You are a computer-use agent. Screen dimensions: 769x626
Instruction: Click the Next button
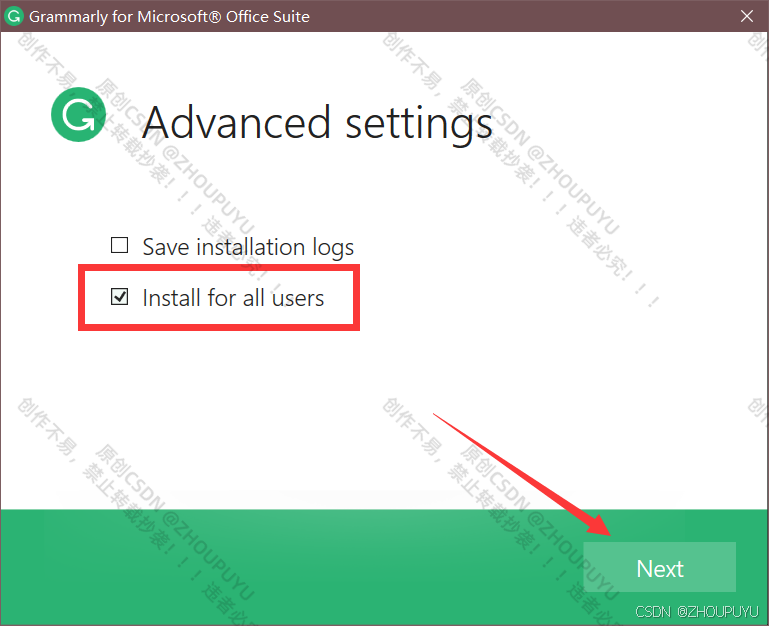659,567
